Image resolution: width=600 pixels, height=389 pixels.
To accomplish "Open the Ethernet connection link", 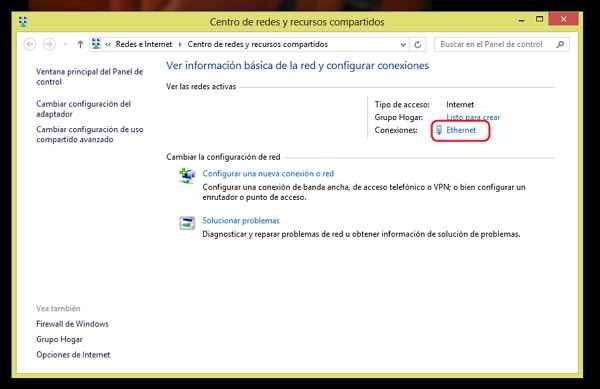I will pos(461,130).
